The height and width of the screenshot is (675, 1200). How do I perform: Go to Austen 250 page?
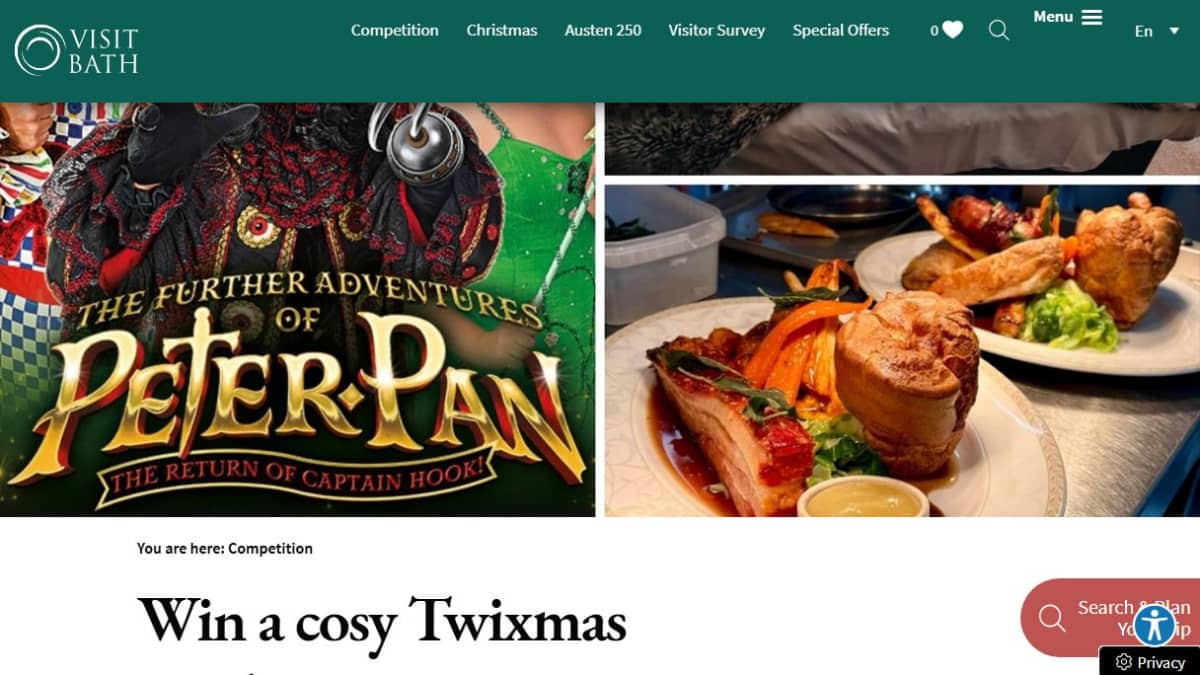(x=603, y=30)
